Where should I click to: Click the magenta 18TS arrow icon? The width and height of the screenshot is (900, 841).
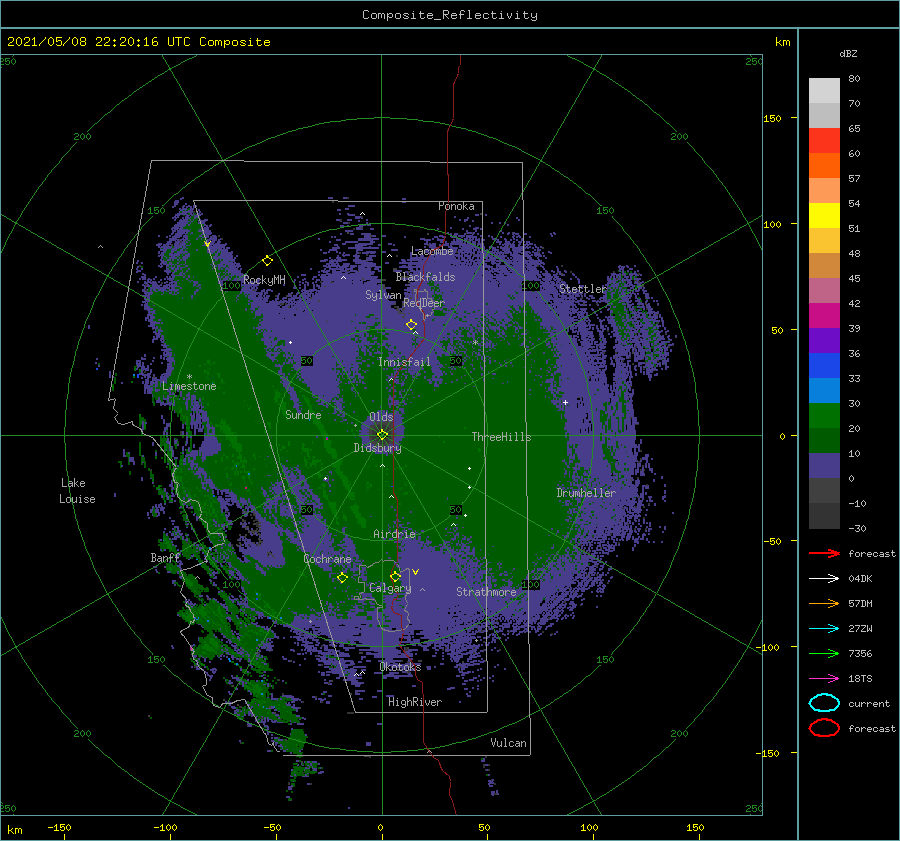pyautogui.click(x=824, y=679)
